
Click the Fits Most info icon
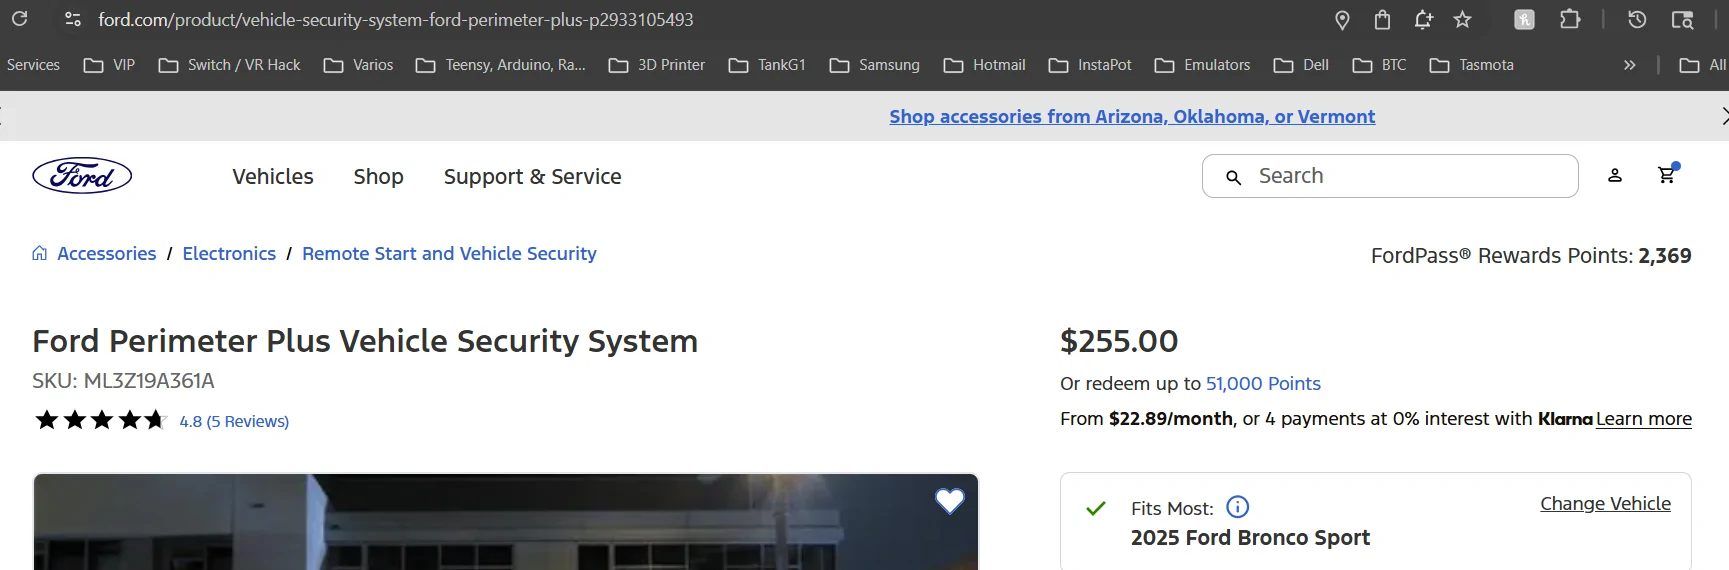pos(1237,507)
